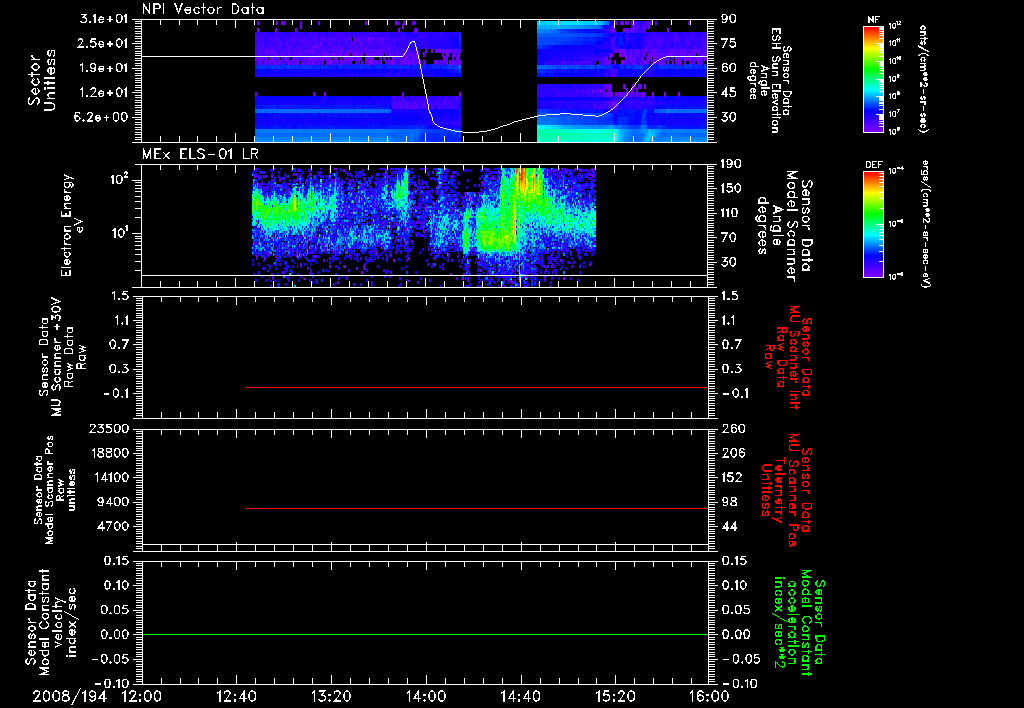This screenshot has height=708, width=1024.
Task: Click the '12:40' time tick label
Action: coord(236,696)
